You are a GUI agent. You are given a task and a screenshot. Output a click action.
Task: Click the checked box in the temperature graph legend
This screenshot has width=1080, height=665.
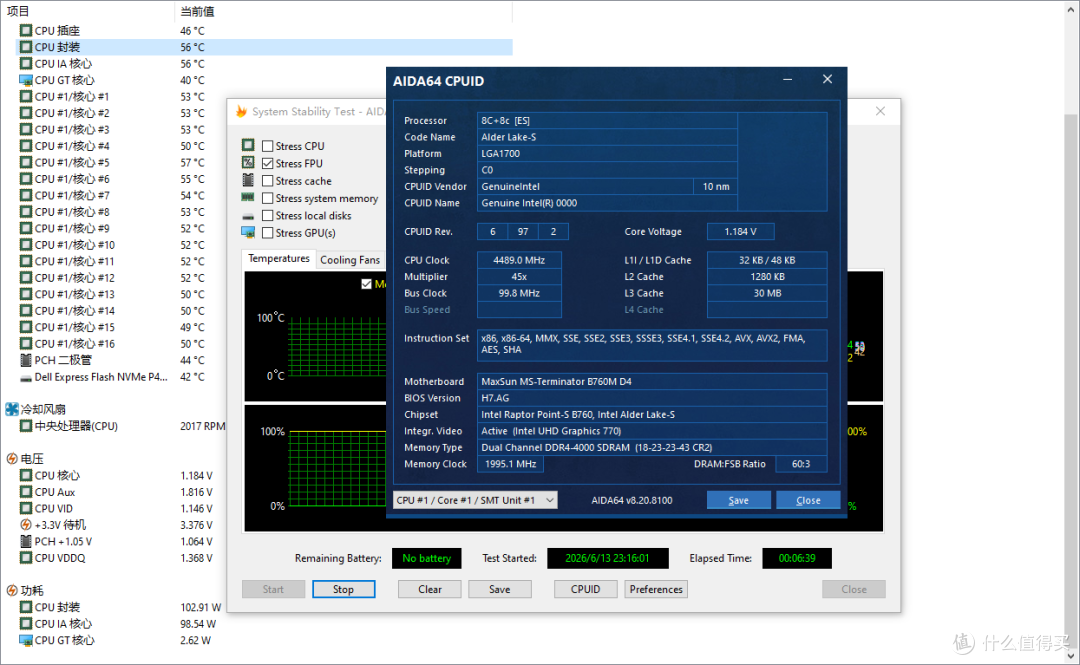click(x=366, y=284)
